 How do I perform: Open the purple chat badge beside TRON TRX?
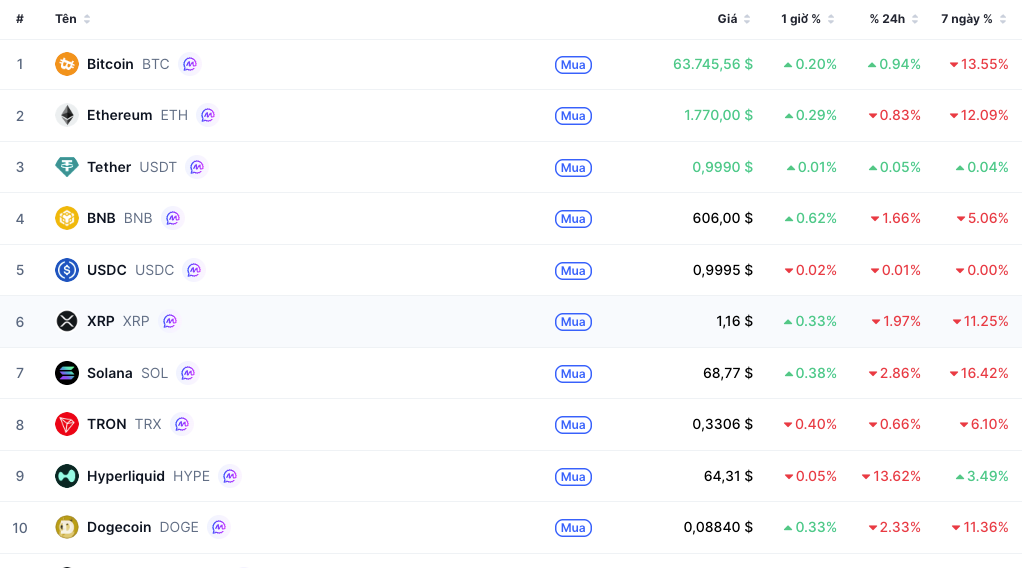(x=182, y=424)
